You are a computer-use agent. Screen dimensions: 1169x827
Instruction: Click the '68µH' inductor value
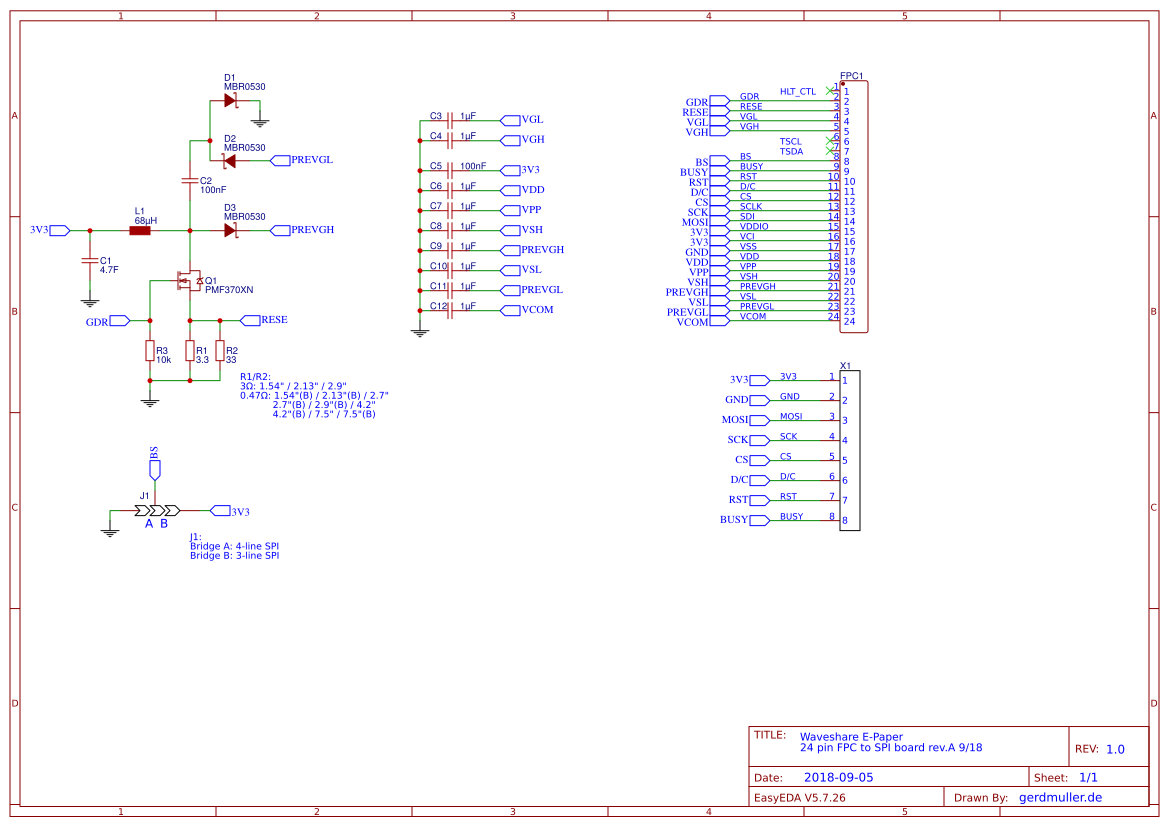point(145,221)
